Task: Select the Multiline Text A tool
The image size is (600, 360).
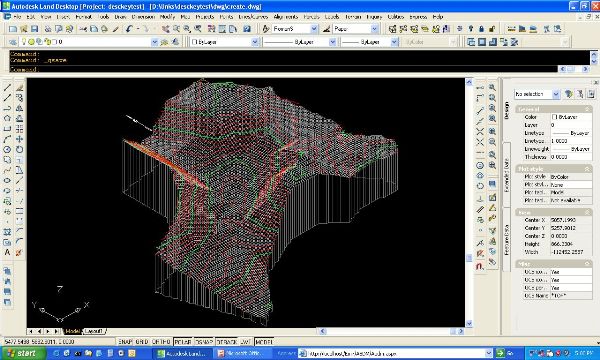Action: [x=7, y=252]
